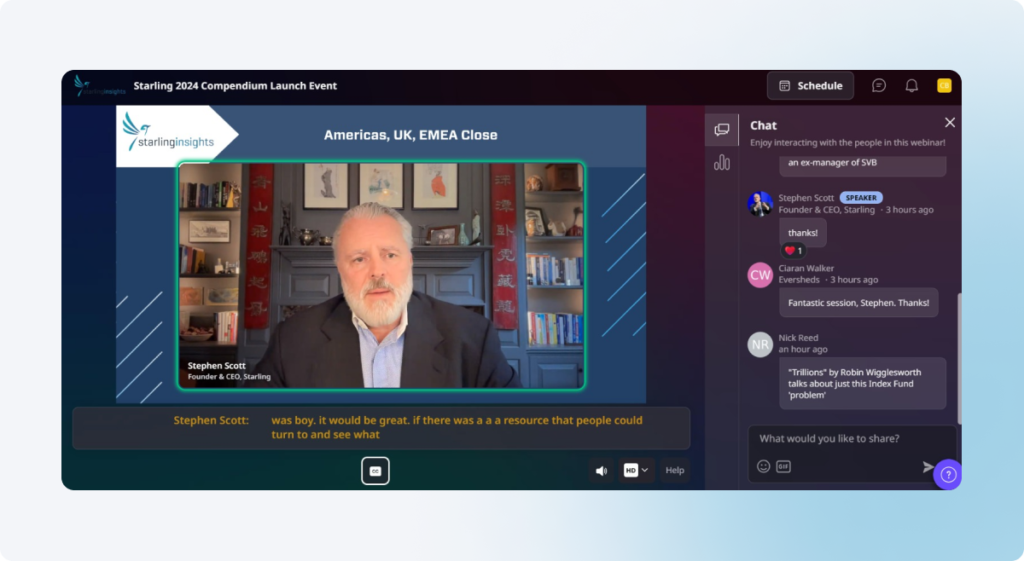Toggle closed captions with the CC button

click(375, 470)
